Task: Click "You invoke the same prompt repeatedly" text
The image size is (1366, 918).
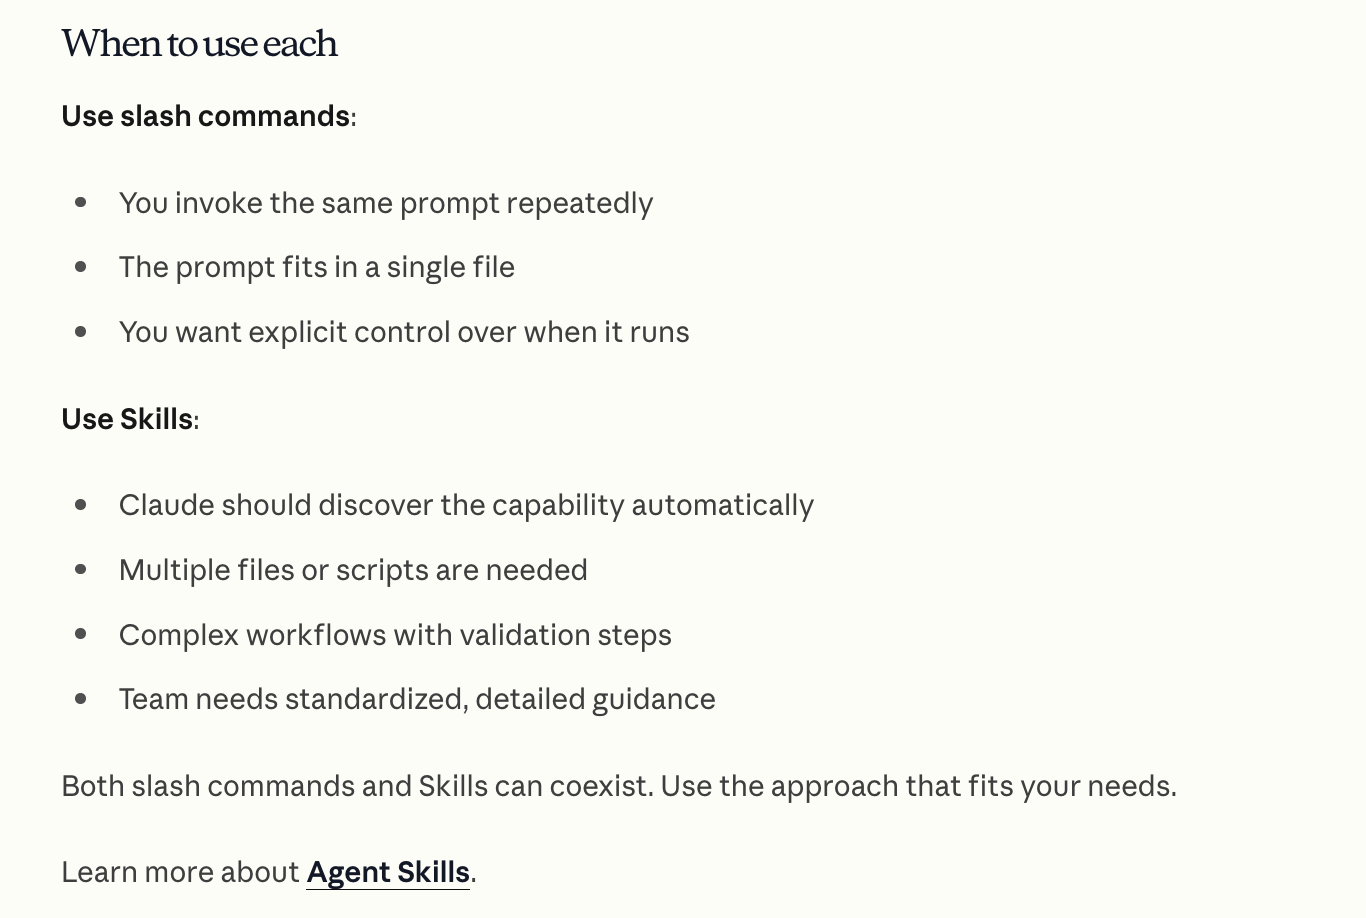Action: (386, 203)
